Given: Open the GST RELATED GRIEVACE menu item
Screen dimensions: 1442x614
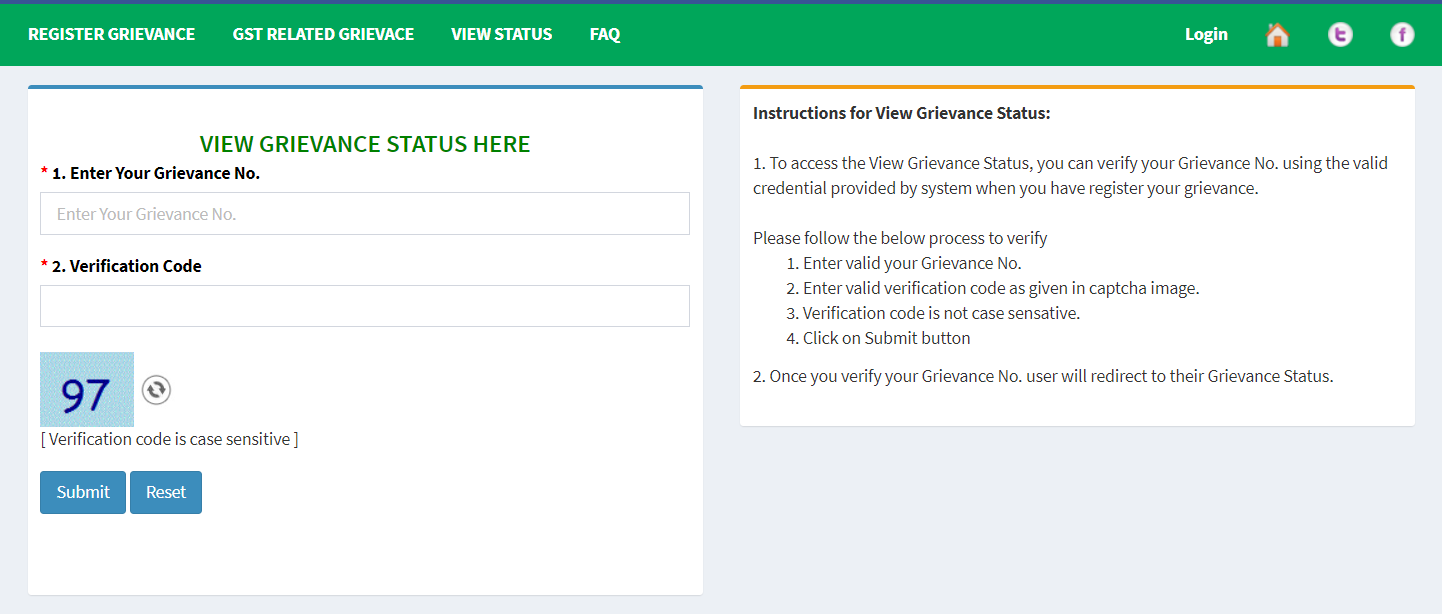Looking at the screenshot, I should pos(323,34).
